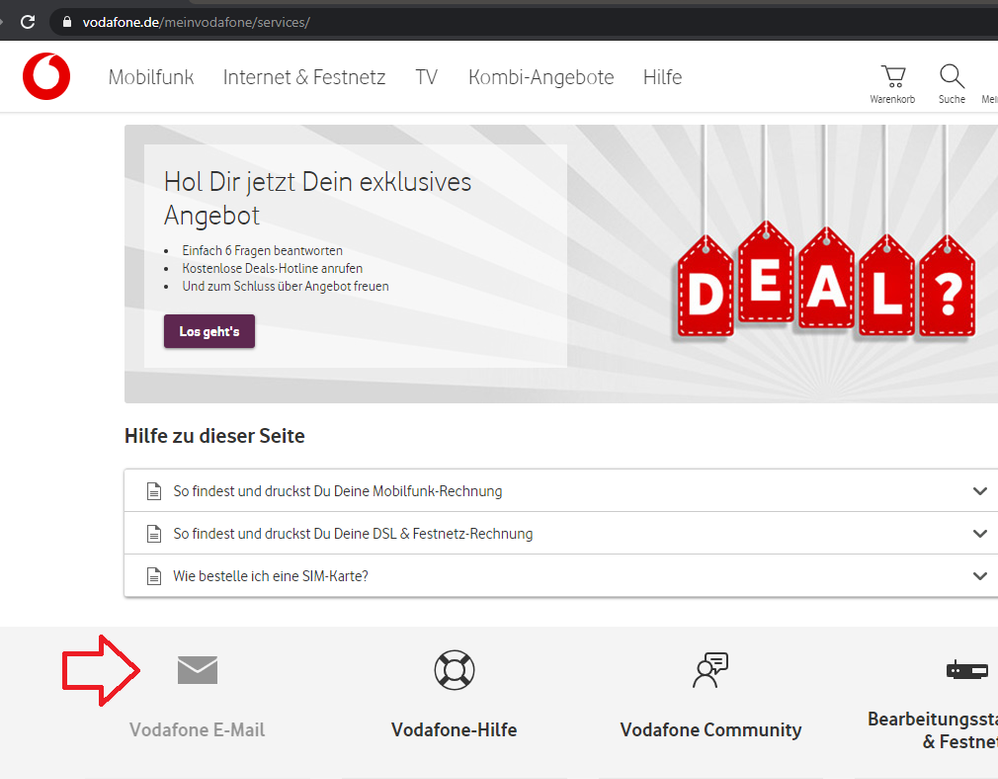
Task: Click 'Einfach 6 Fragen beantworten' bullet
Action: coord(262,251)
